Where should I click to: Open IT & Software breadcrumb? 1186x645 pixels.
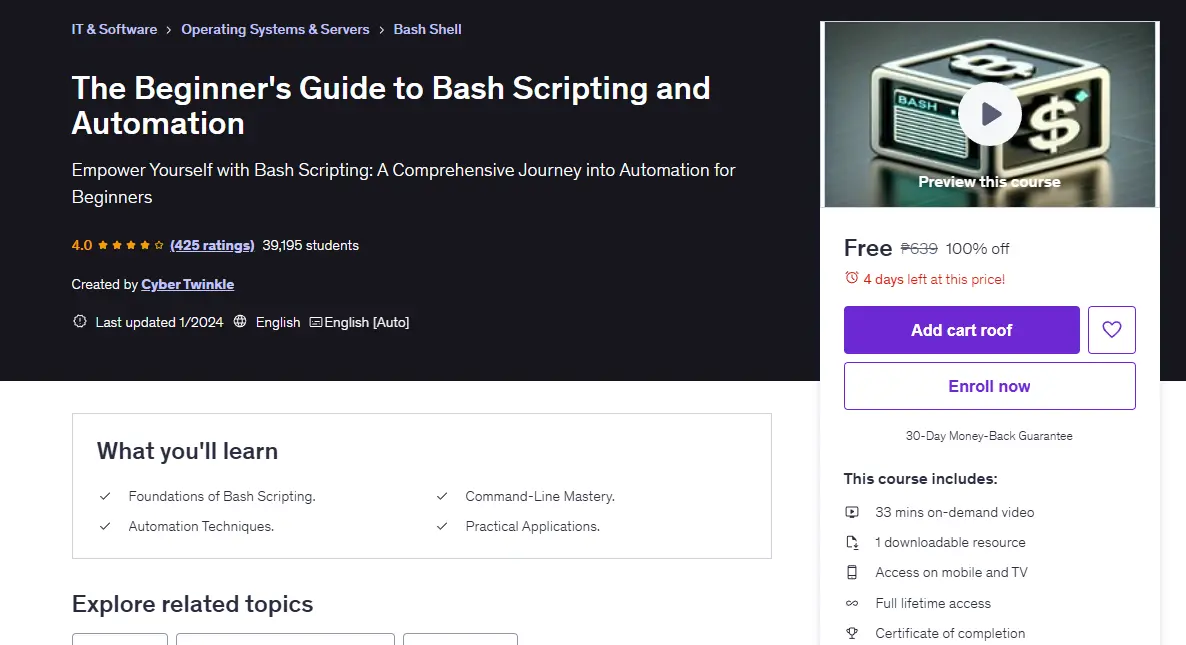(114, 29)
